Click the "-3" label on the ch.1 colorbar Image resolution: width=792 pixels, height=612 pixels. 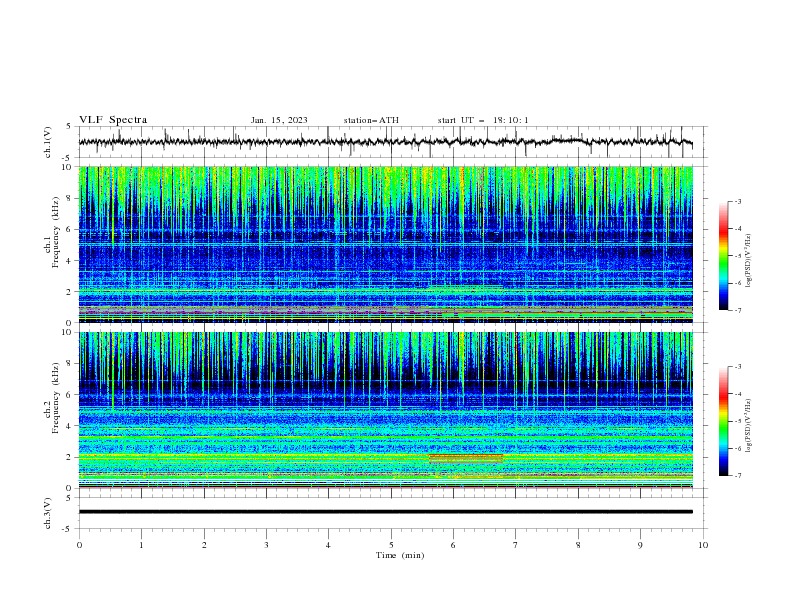pos(737,201)
